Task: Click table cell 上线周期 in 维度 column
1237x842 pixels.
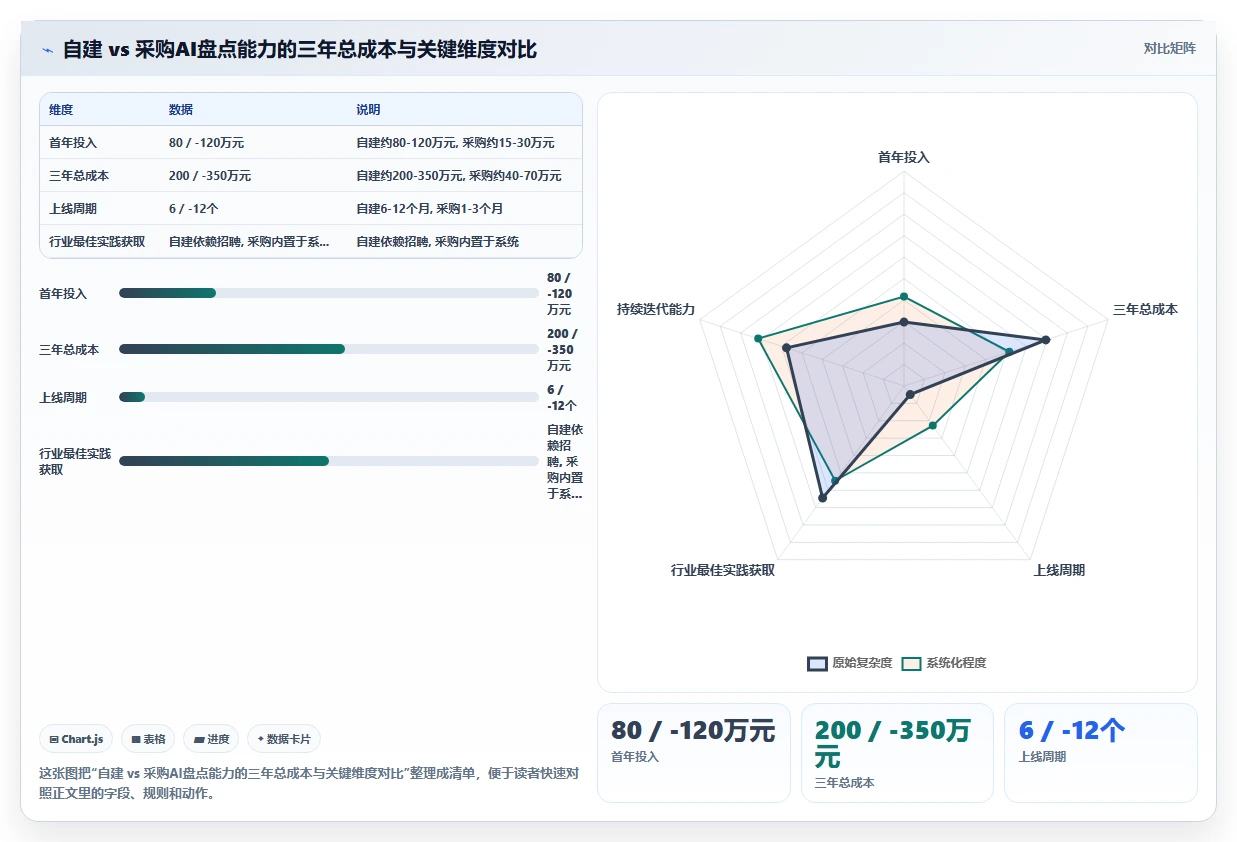Action: (x=73, y=209)
